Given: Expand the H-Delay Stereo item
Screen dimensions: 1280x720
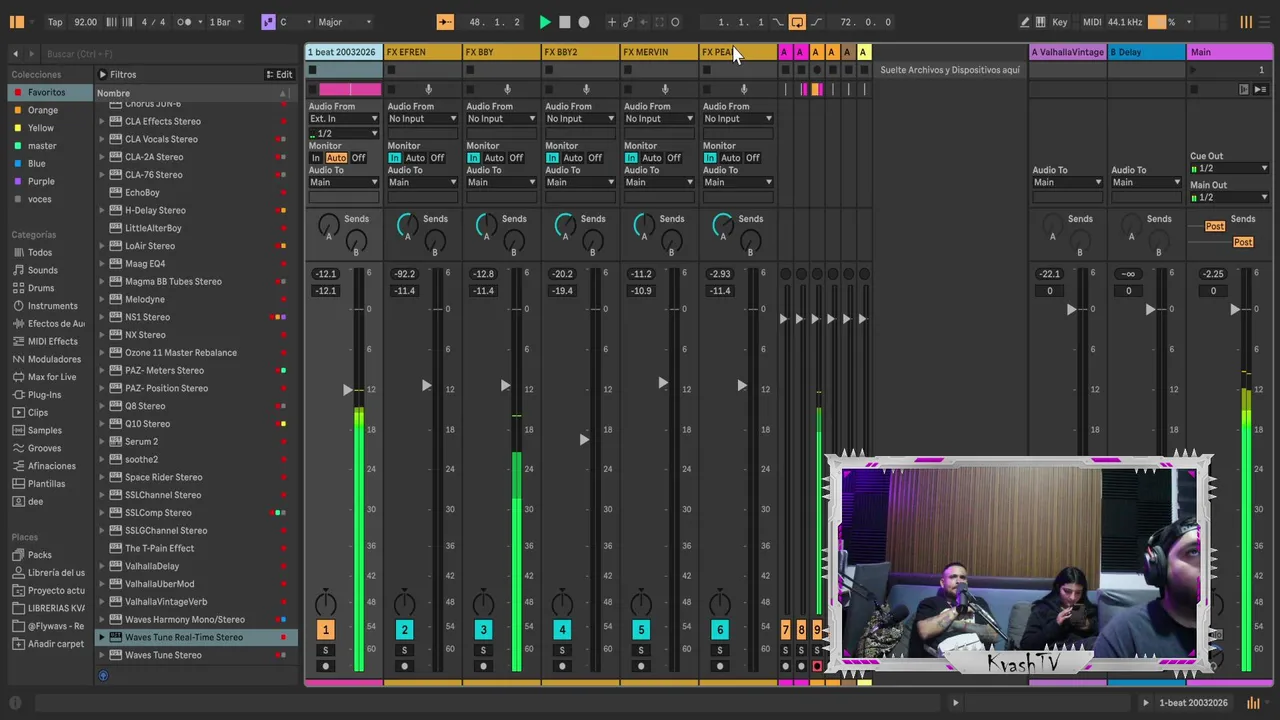Looking at the screenshot, I should (x=102, y=211).
